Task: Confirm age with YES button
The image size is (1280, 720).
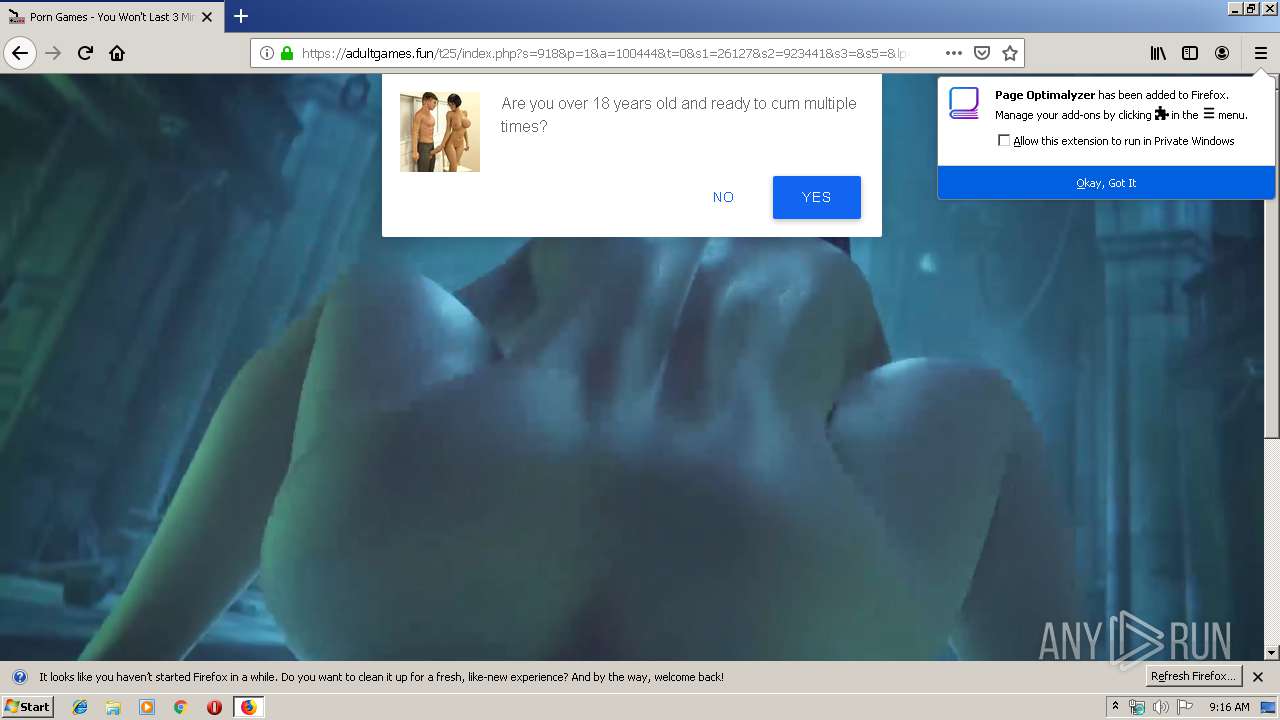Action: pos(817,197)
